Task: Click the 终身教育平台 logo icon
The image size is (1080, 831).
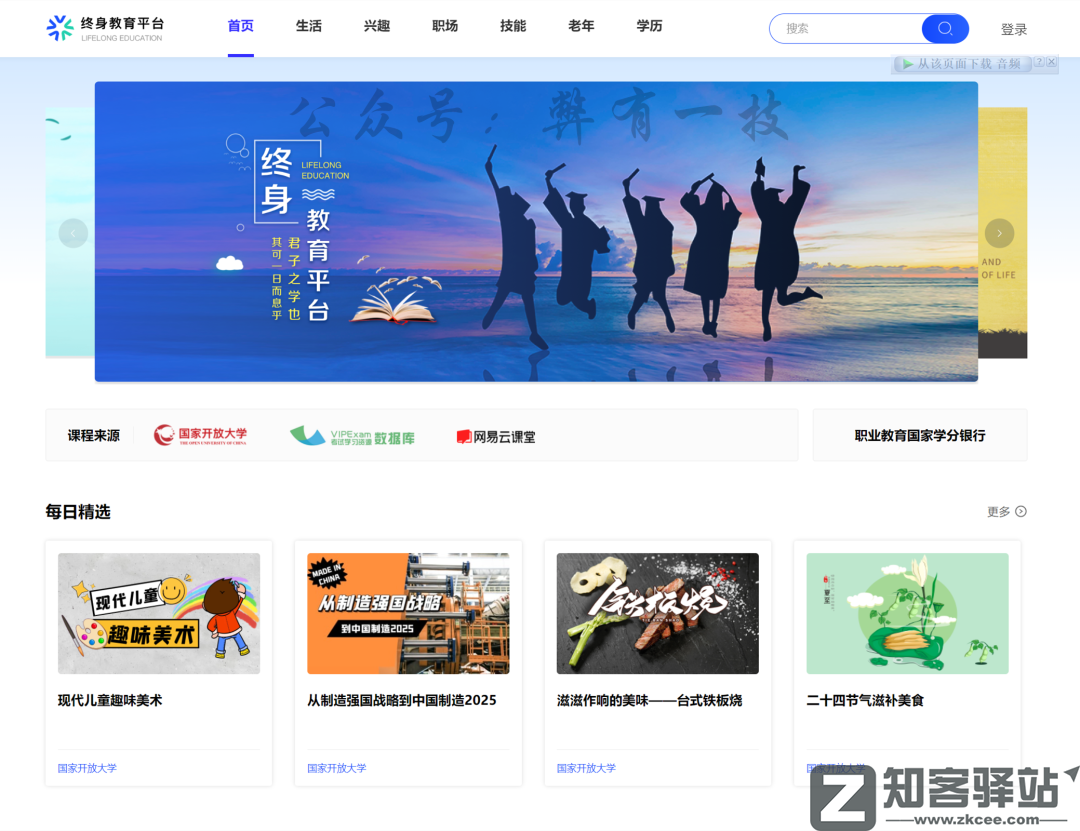Action: (58, 28)
